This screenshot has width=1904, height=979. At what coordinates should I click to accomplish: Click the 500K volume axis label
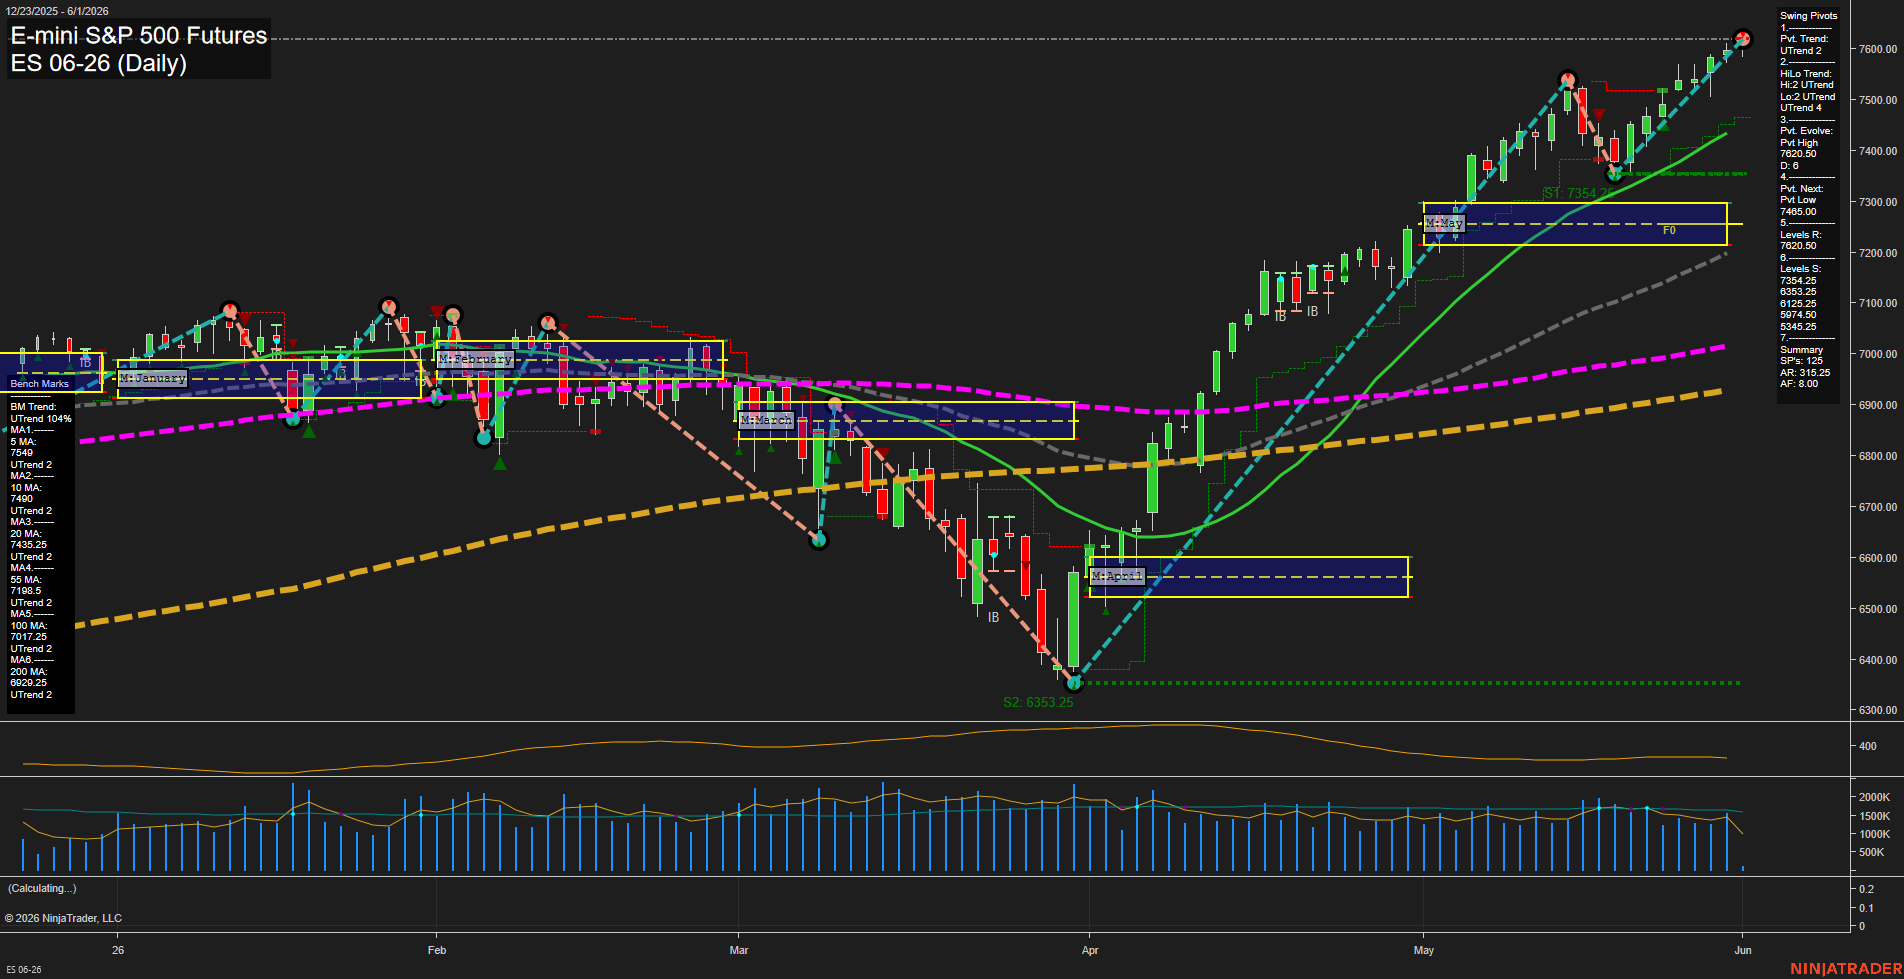click(x=1871, y=853)
